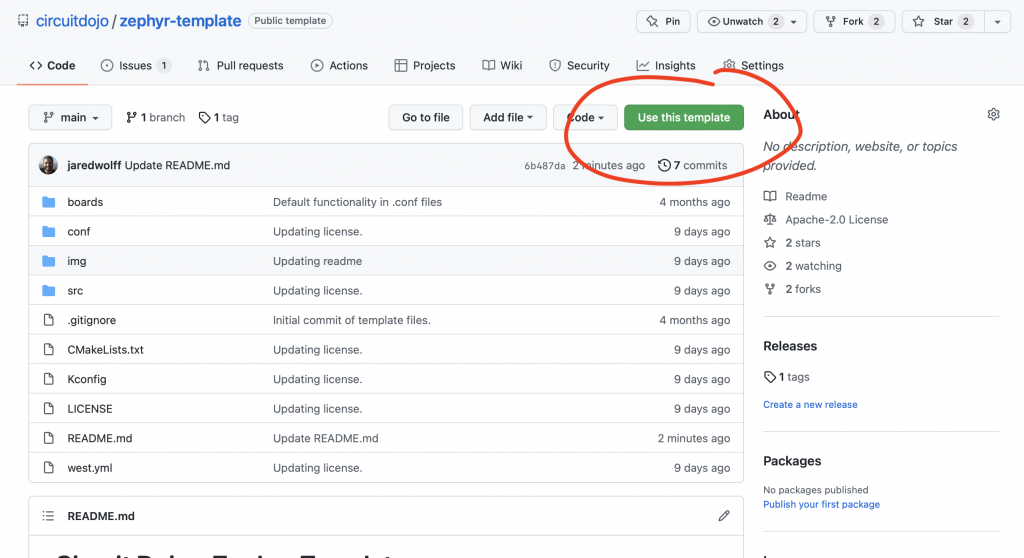Go to the Pull requests tab
This screenshot has height=558, width=1024.
click(x=240, y=65)
